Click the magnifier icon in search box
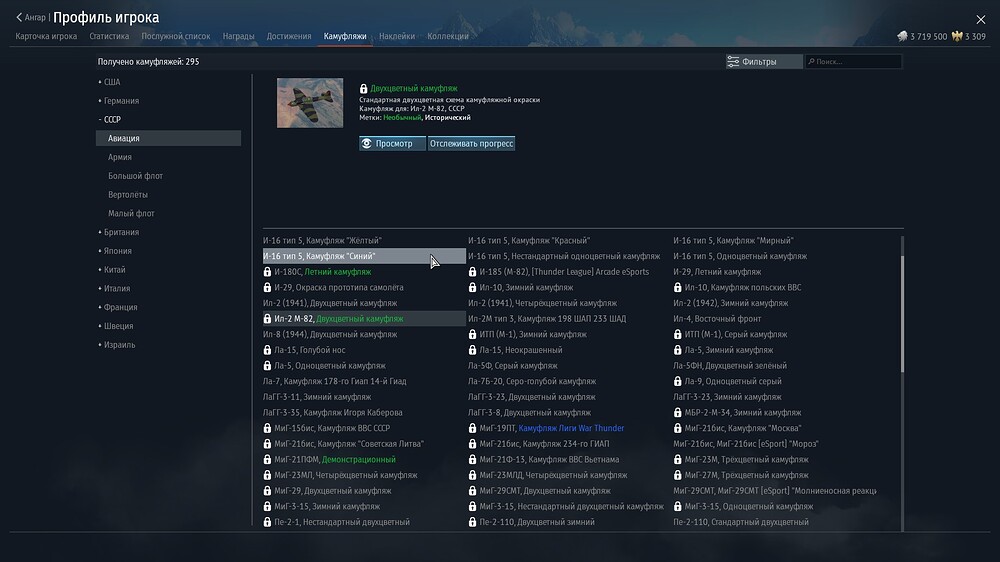1000x562 pixels. [811, 62]
